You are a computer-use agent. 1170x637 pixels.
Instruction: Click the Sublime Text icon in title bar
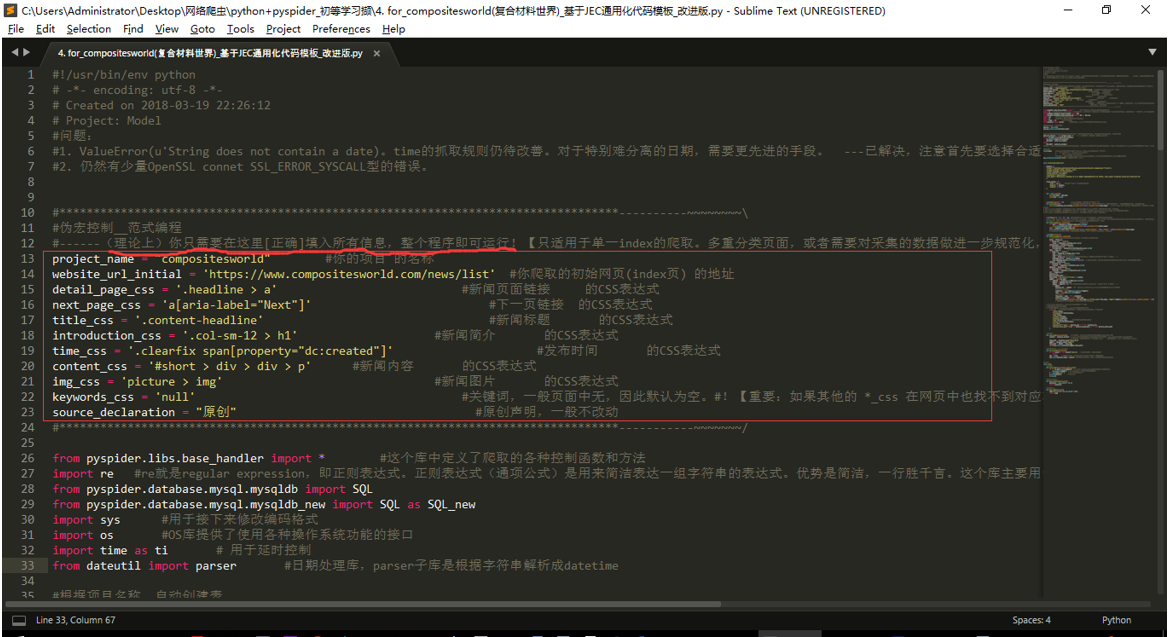[10, 11]
